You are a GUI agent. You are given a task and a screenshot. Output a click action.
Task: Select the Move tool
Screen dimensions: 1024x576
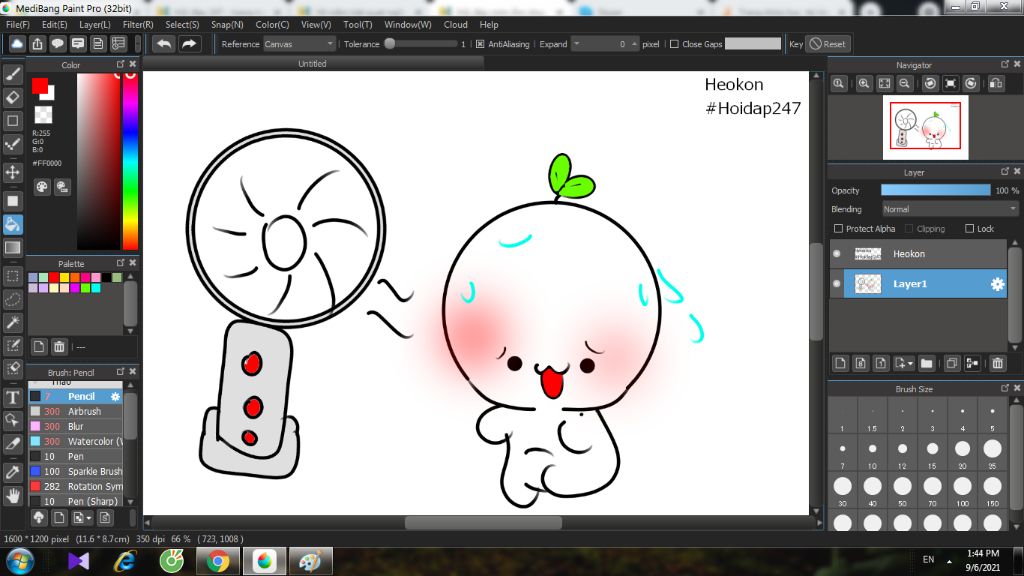(x=12, y=172)
